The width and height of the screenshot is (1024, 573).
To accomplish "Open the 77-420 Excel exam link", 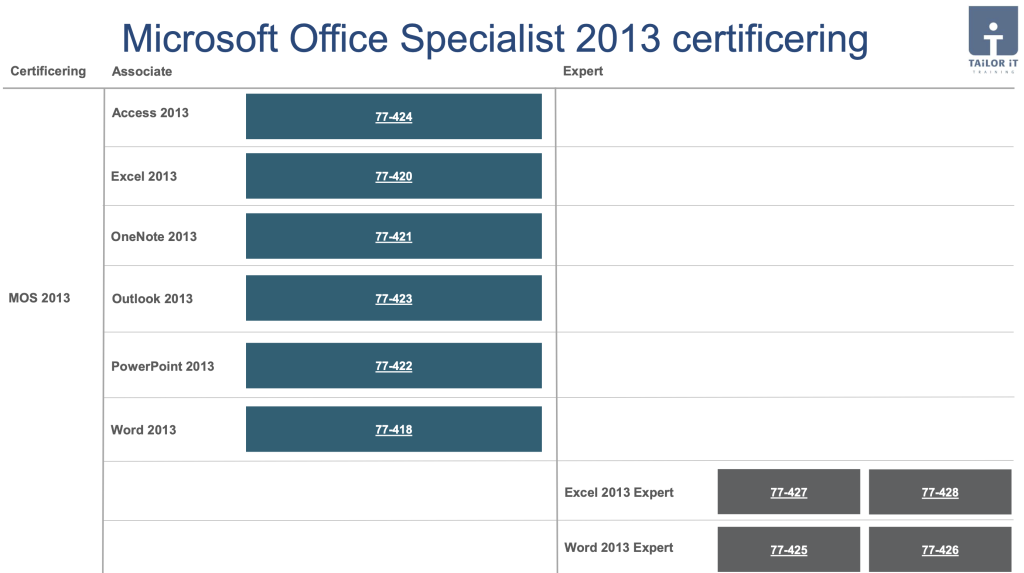I will [x=393, y=176].
